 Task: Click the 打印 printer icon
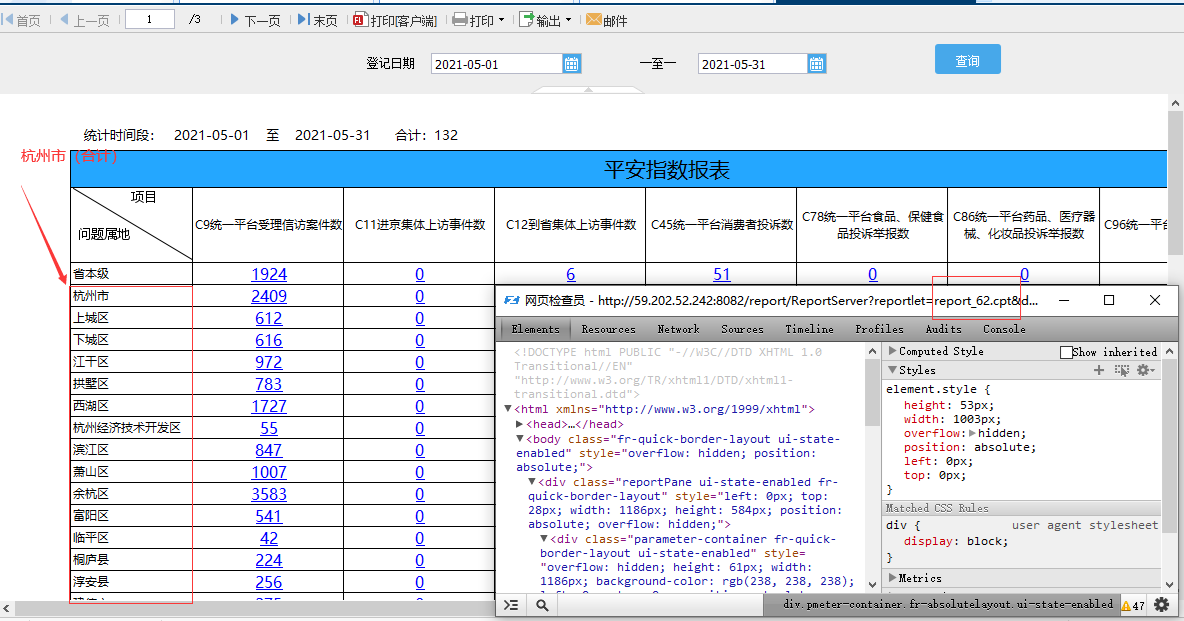(460, 20)
